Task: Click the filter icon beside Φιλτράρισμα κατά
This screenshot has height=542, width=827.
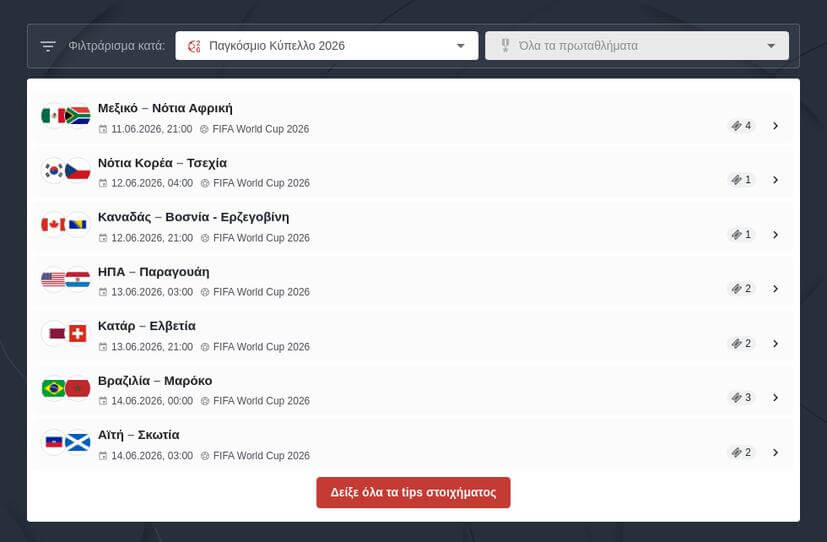Action: [48, 46]
